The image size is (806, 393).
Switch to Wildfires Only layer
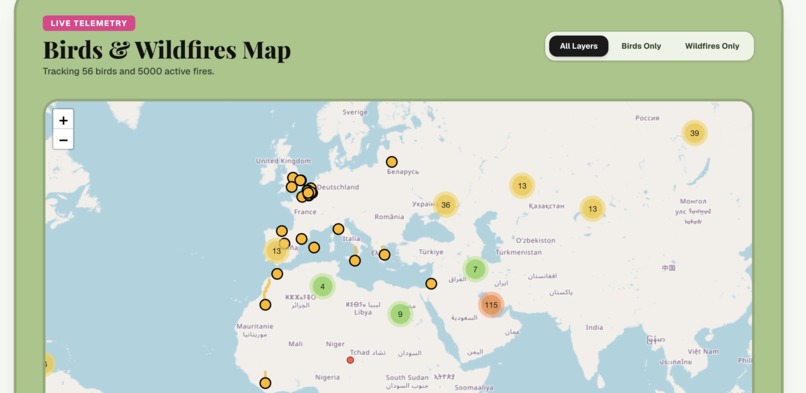pyautogui.click(x=712, y=46)
